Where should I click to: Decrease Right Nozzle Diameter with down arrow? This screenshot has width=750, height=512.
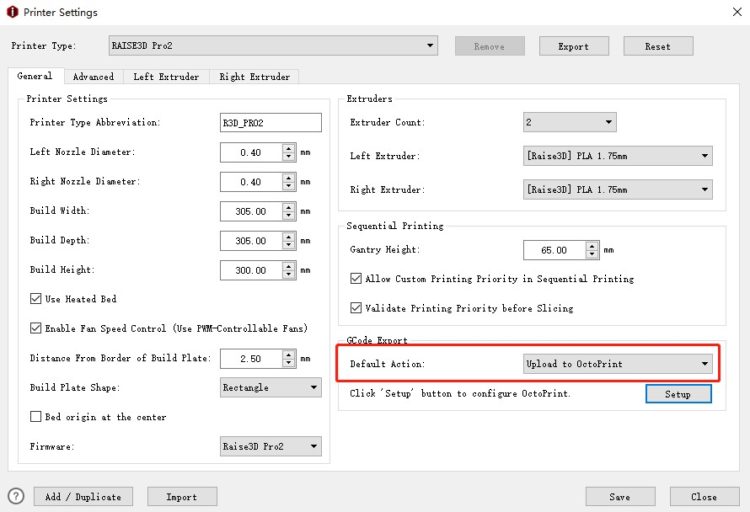tap(289, 187)
